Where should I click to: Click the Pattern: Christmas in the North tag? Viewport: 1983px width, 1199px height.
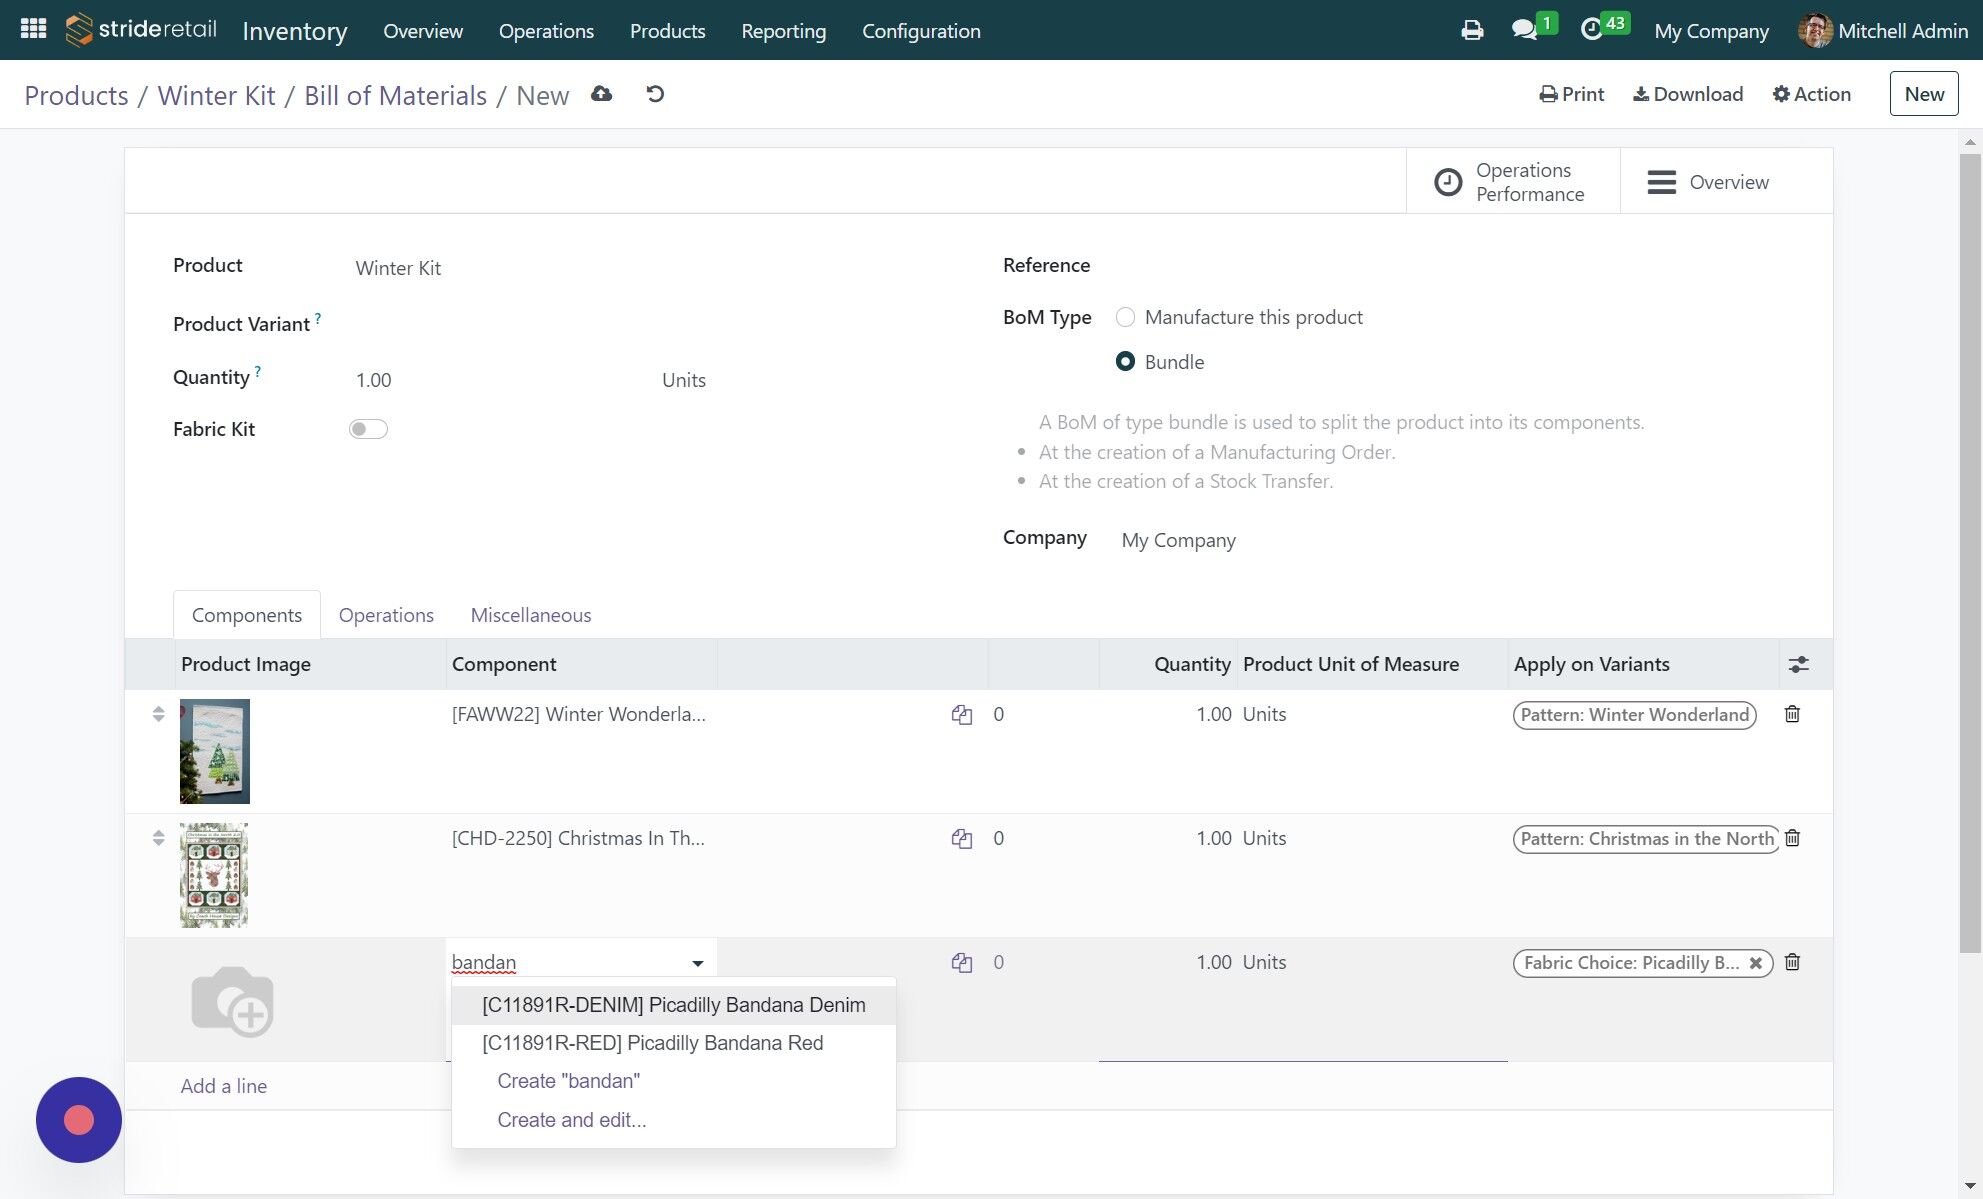pos(1646,839)
